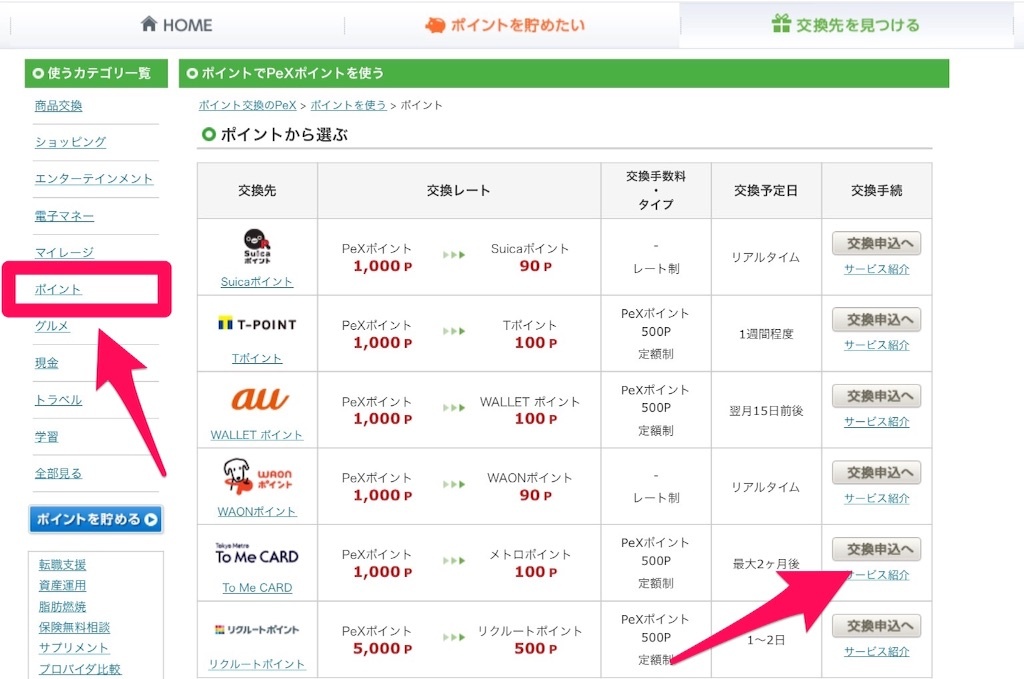Click 1週間程度 schedule cell
The image size is (1024, 679).
click(x=766, y=334)
